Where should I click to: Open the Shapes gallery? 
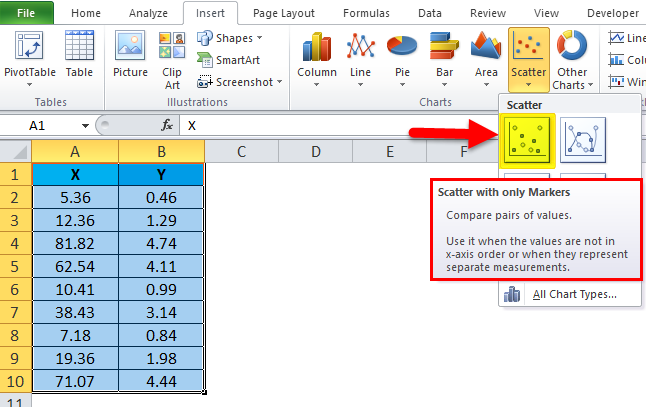coord(229,38)
